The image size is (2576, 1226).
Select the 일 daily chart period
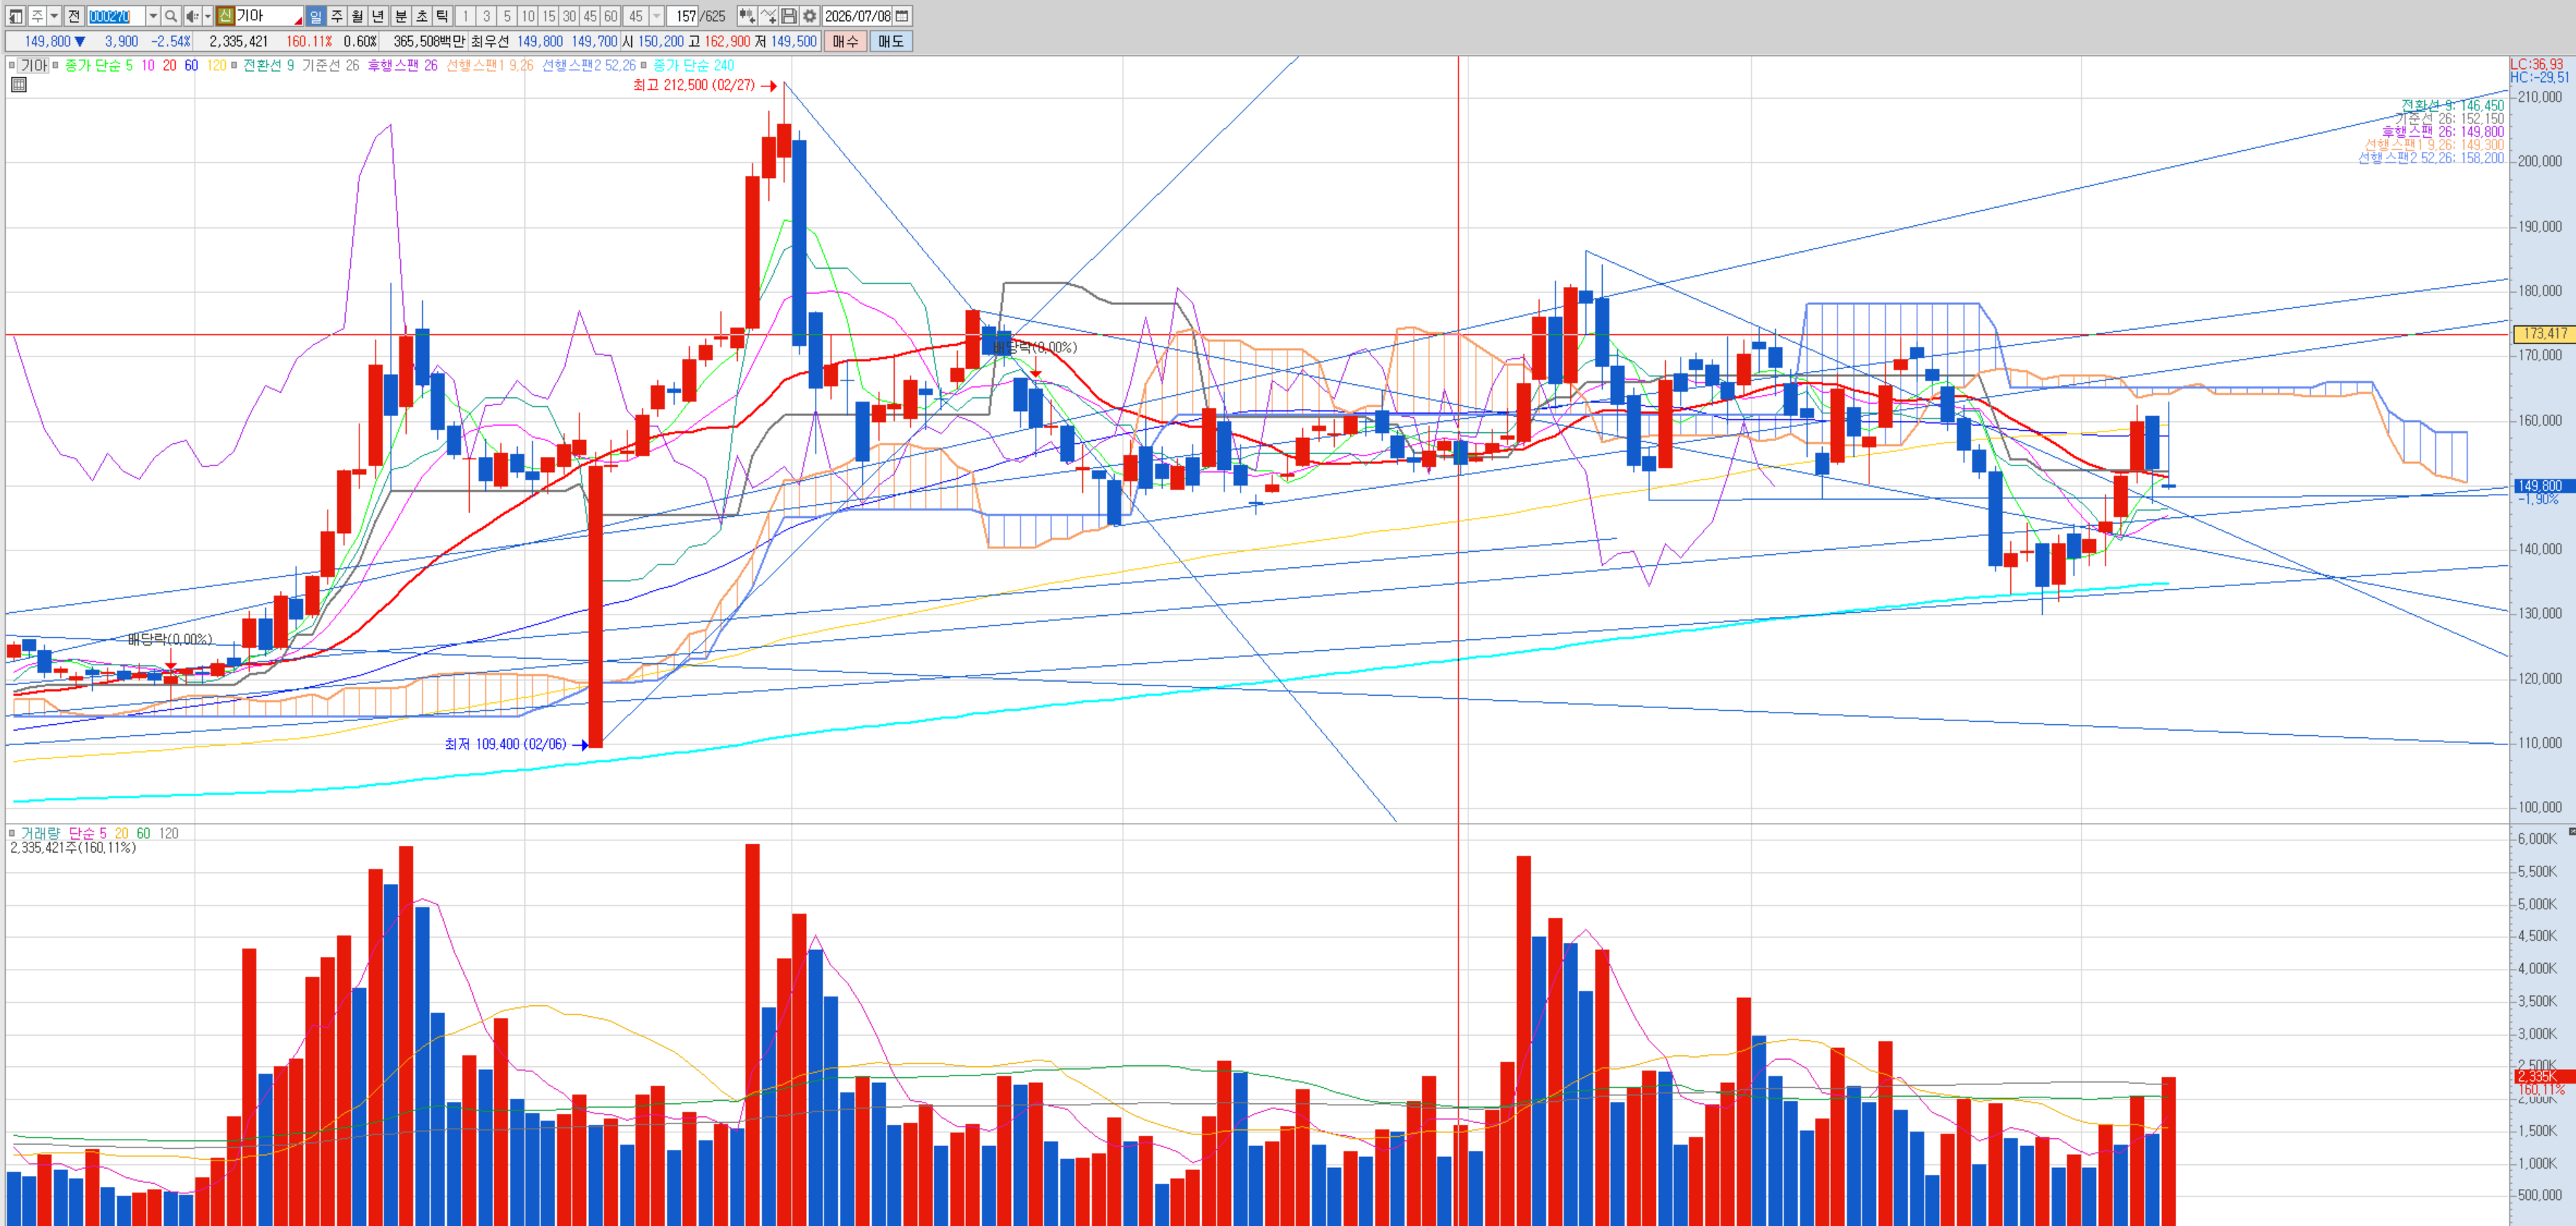[316, 16]
